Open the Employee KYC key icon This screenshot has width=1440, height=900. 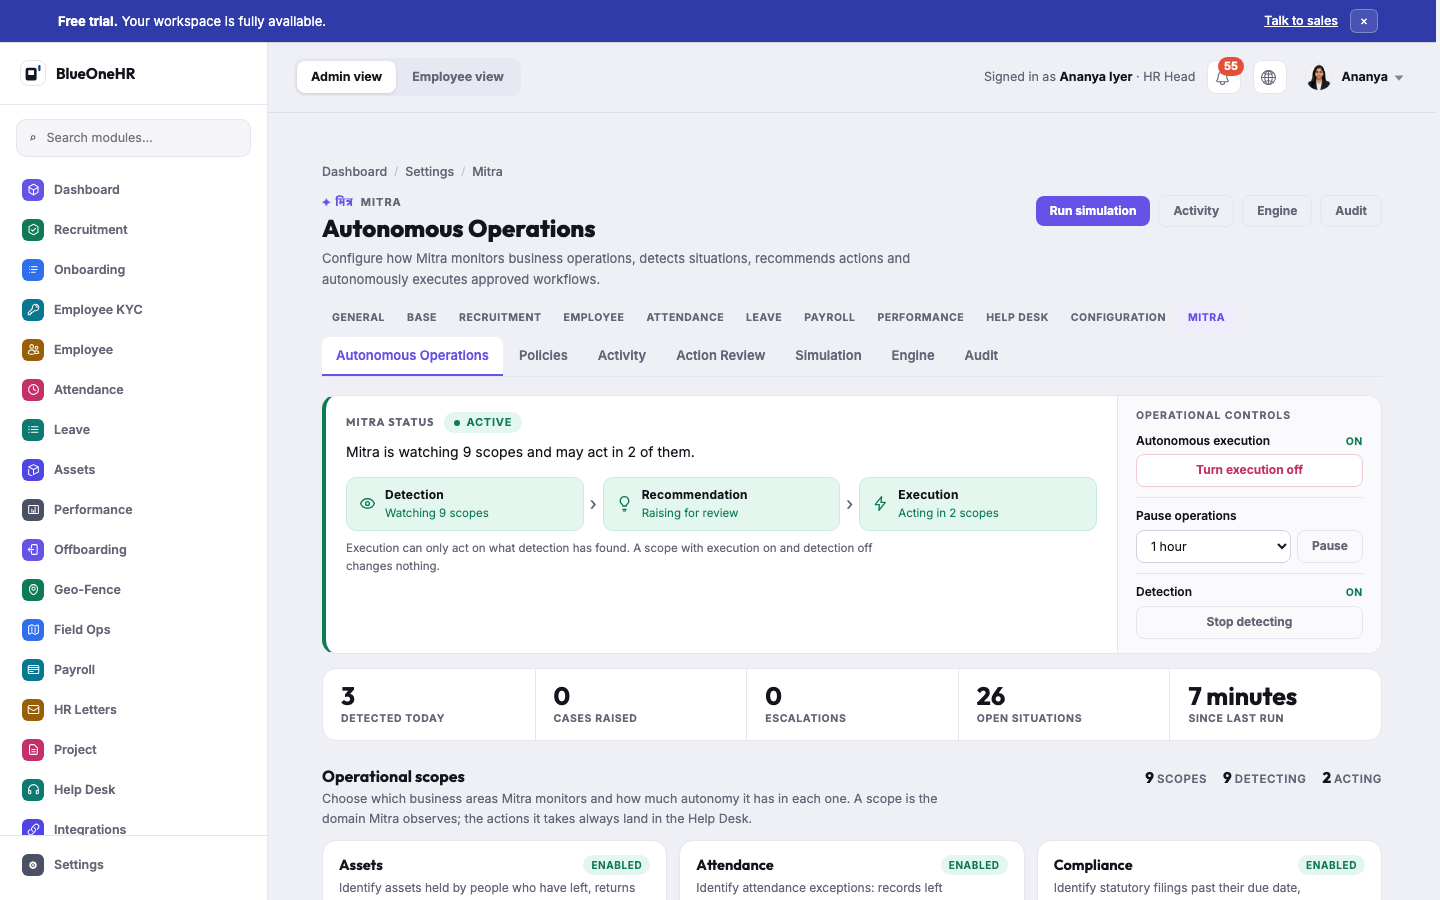(x=33, y=310)
